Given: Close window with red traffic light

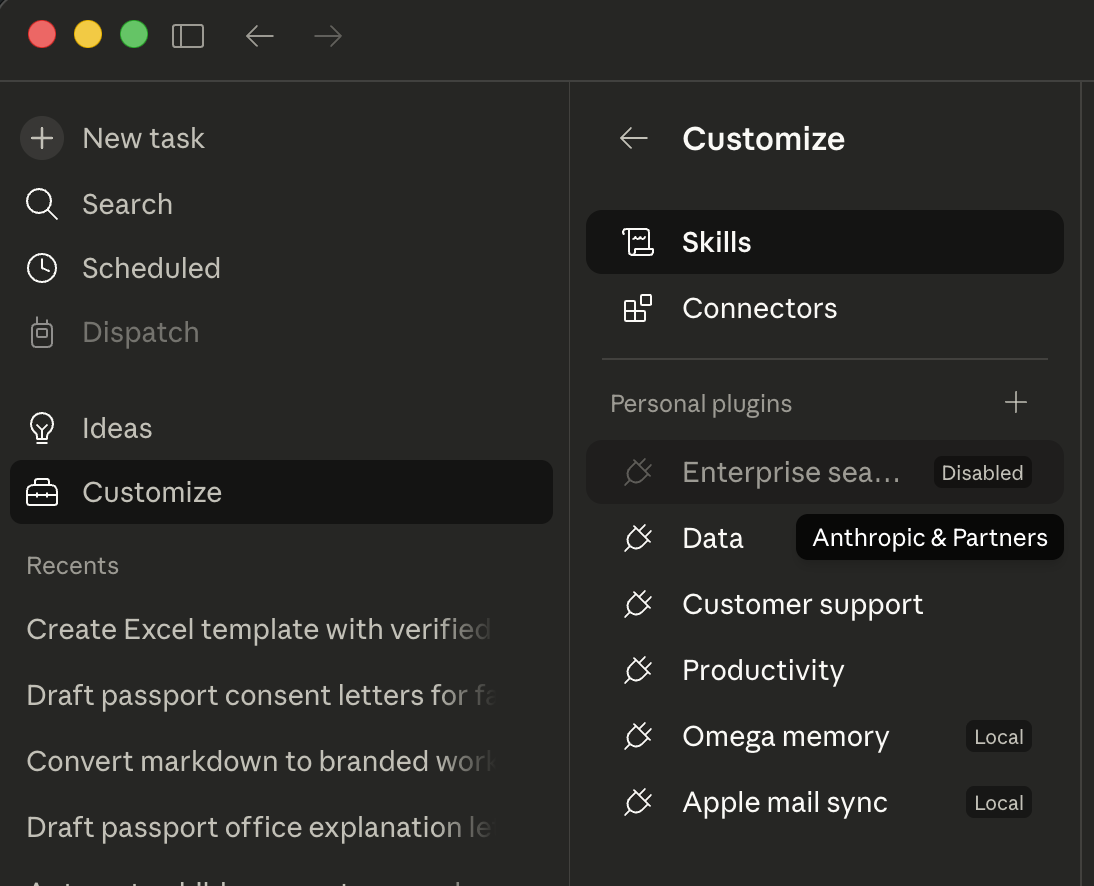Looking at the screenshot, I should click(42, 35).
